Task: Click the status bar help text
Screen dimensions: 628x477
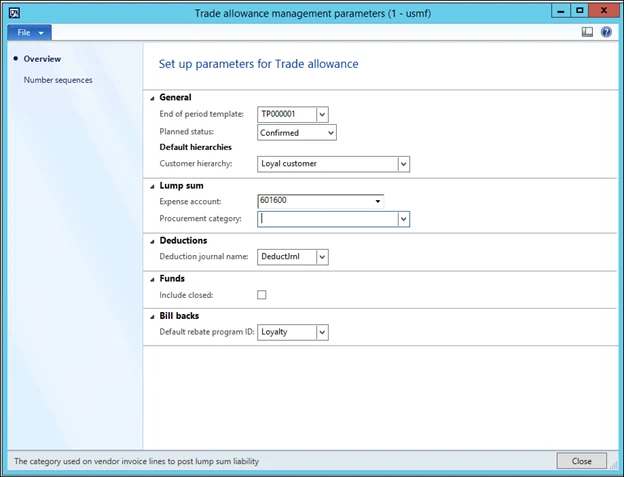Action: 137,461
